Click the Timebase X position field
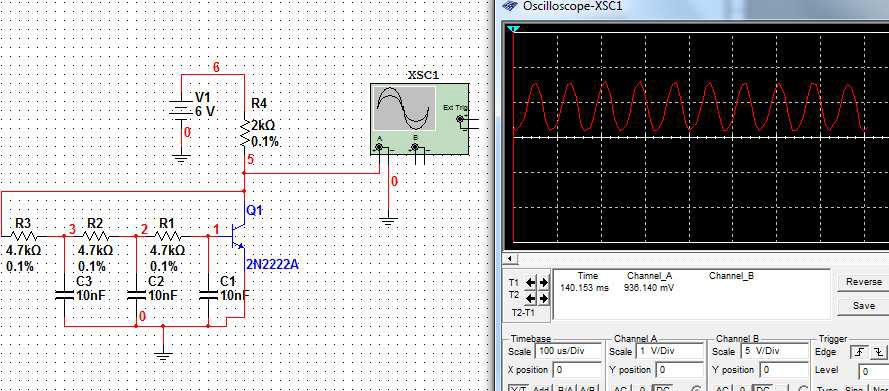The image size is (889, 391). [x=577, y=370]
